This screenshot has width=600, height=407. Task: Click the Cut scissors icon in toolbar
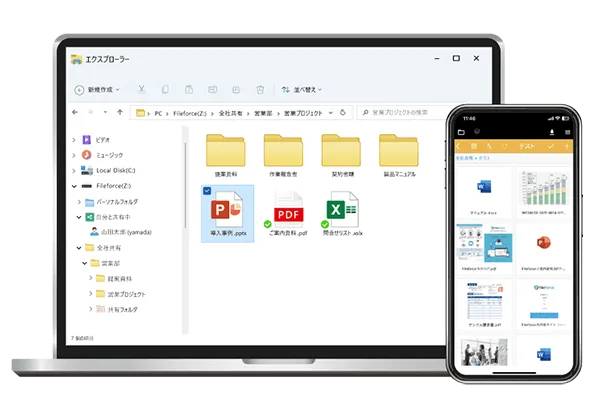[x=143, y=89]
